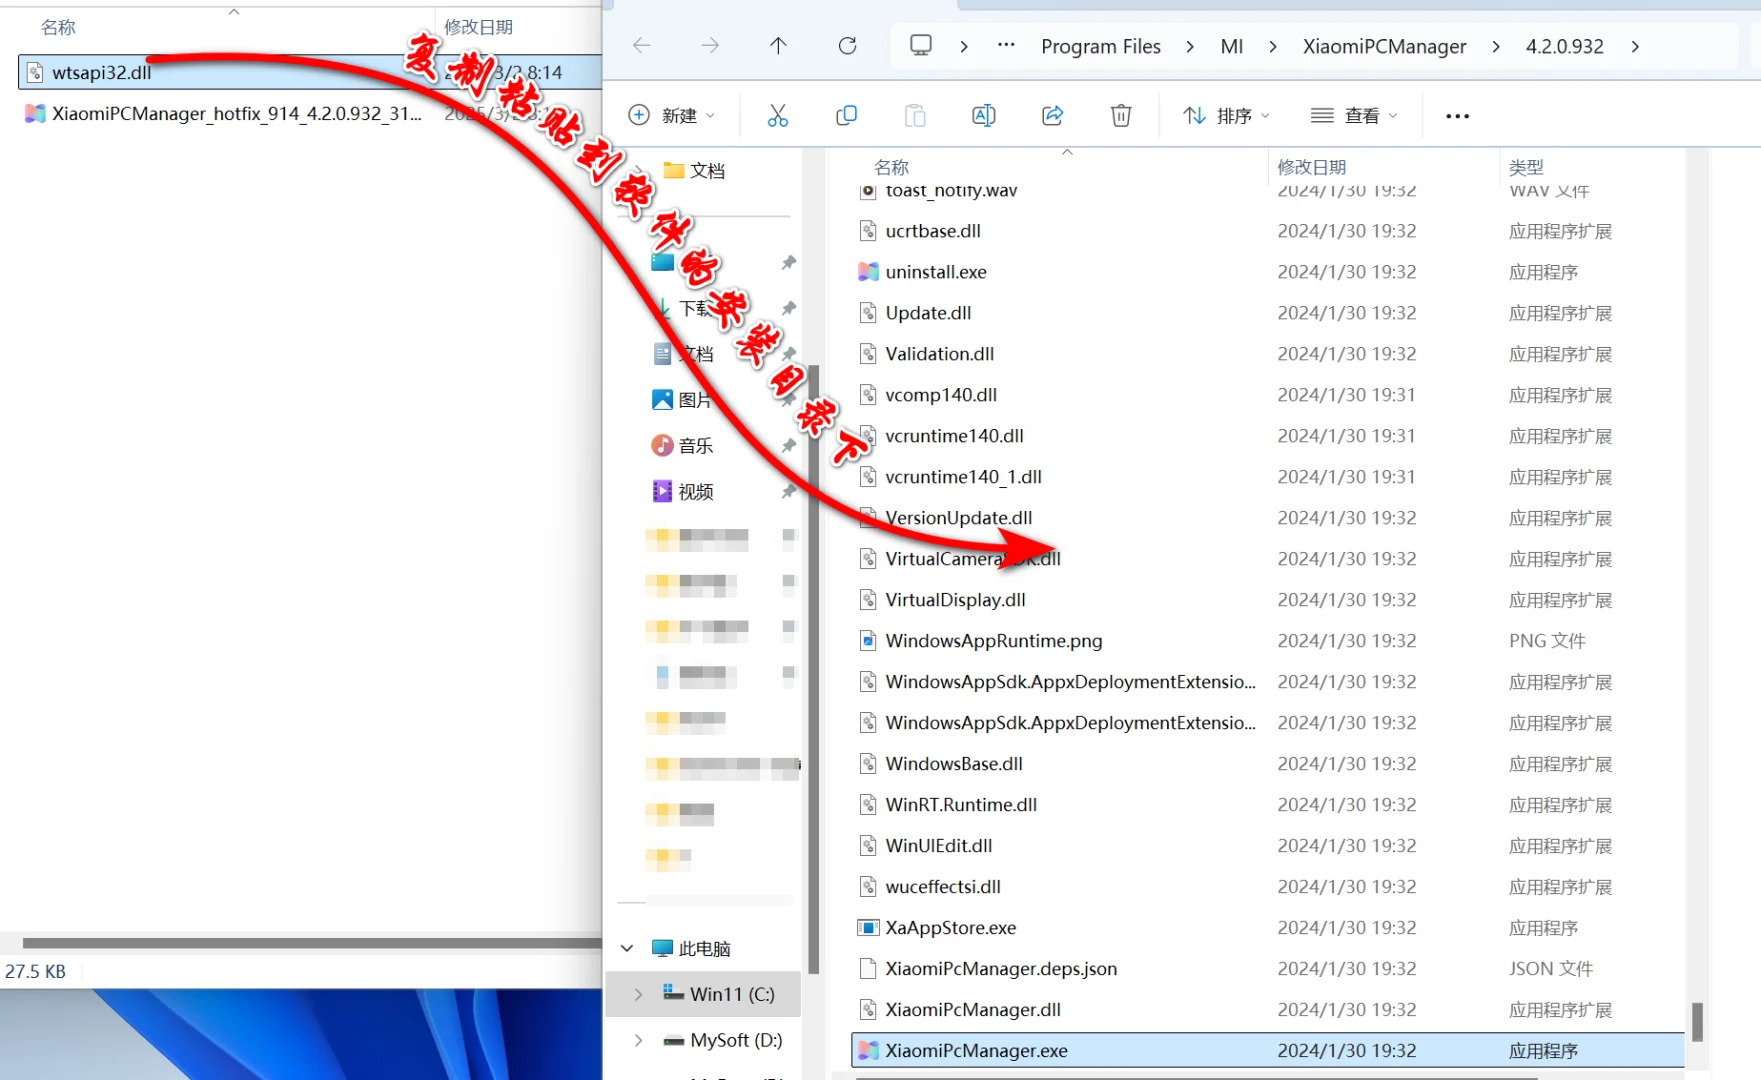Viewport: 1761px width, 1080px height.
Task: Cut the selected file with scissors icon
Action: pyautogui.click(x=778, y=116)
